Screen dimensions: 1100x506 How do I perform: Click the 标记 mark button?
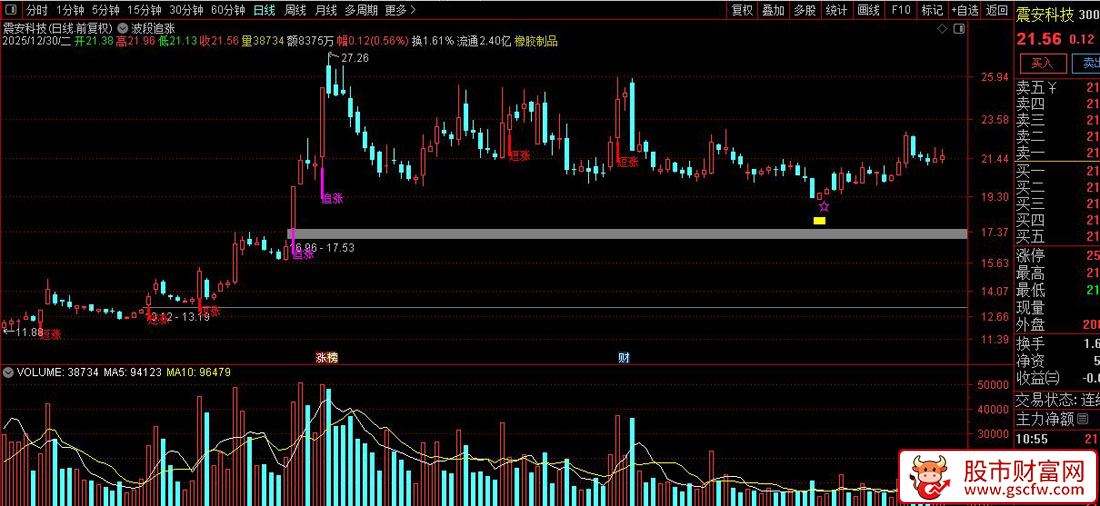pyautogui.click(x=932, y=10)
